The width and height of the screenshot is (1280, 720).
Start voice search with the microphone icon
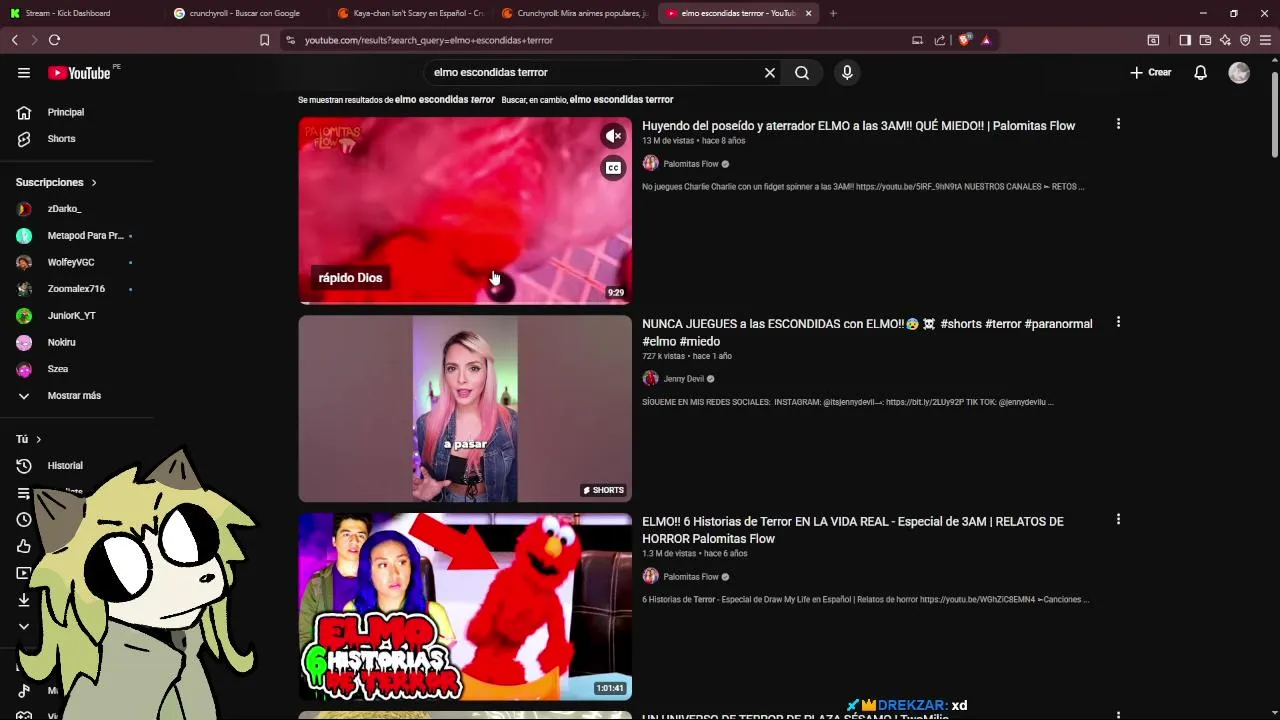pos(847,72)
